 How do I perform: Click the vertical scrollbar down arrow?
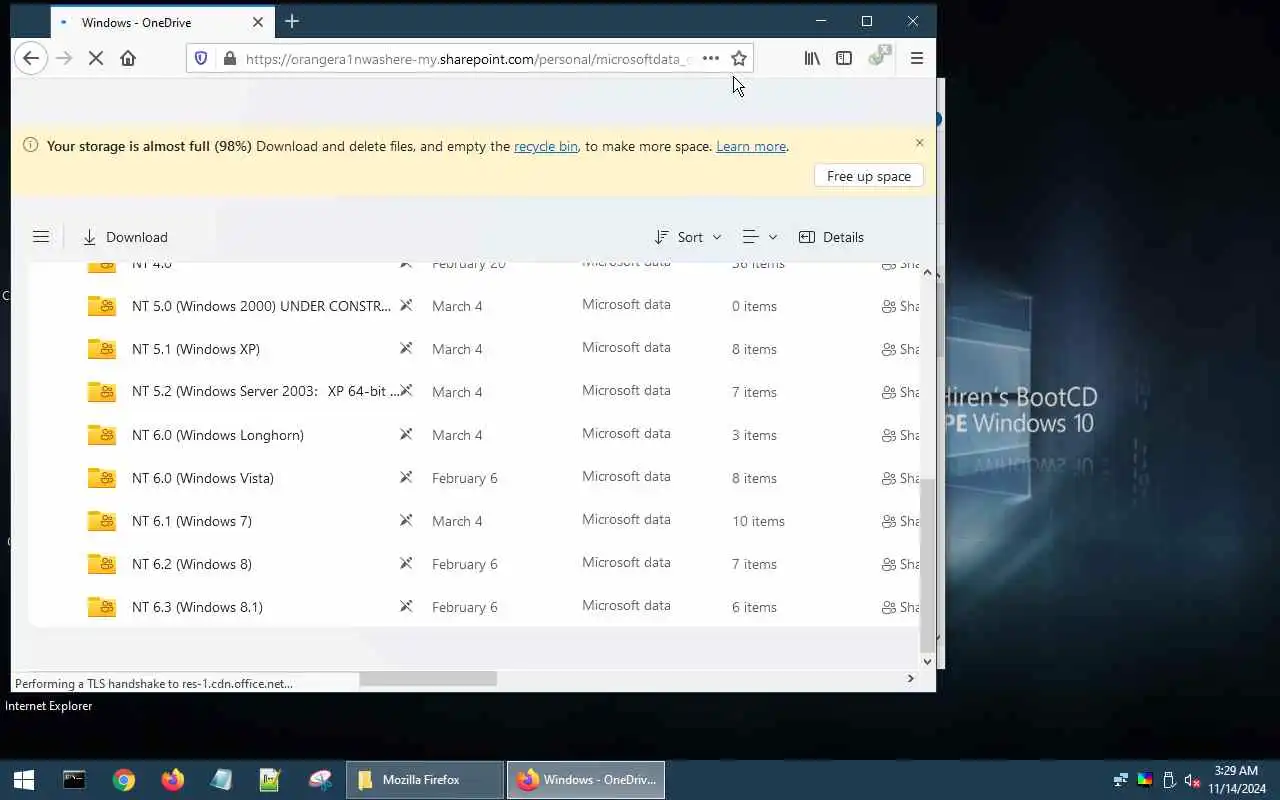pyautogui.click(x=927, y=661)
